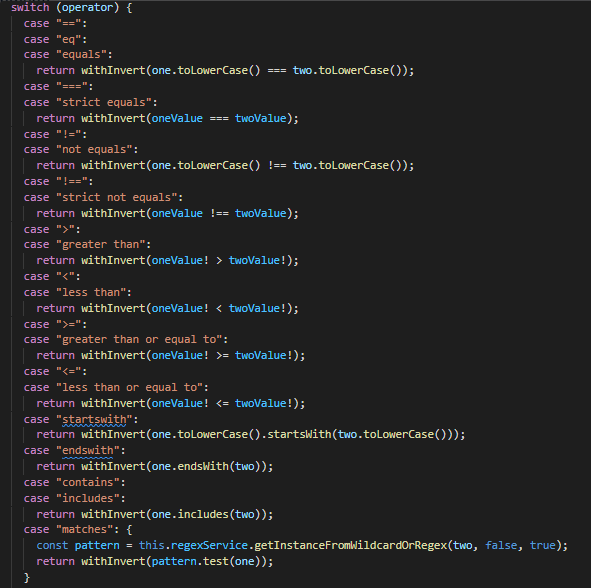Click the test method in pattern.test(one)
The image size is (591, 588).
(216, 562)
